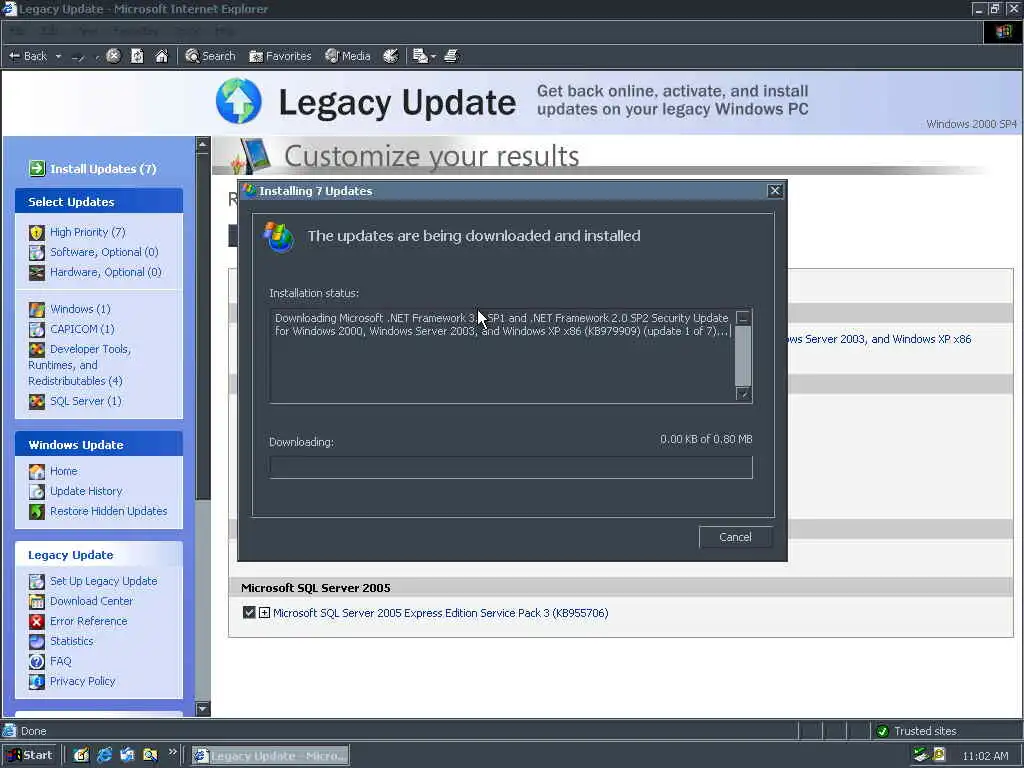Filter by CAPICOM (1) category
This screenshot has width=1024, height=768.
(x=82, y=328)
